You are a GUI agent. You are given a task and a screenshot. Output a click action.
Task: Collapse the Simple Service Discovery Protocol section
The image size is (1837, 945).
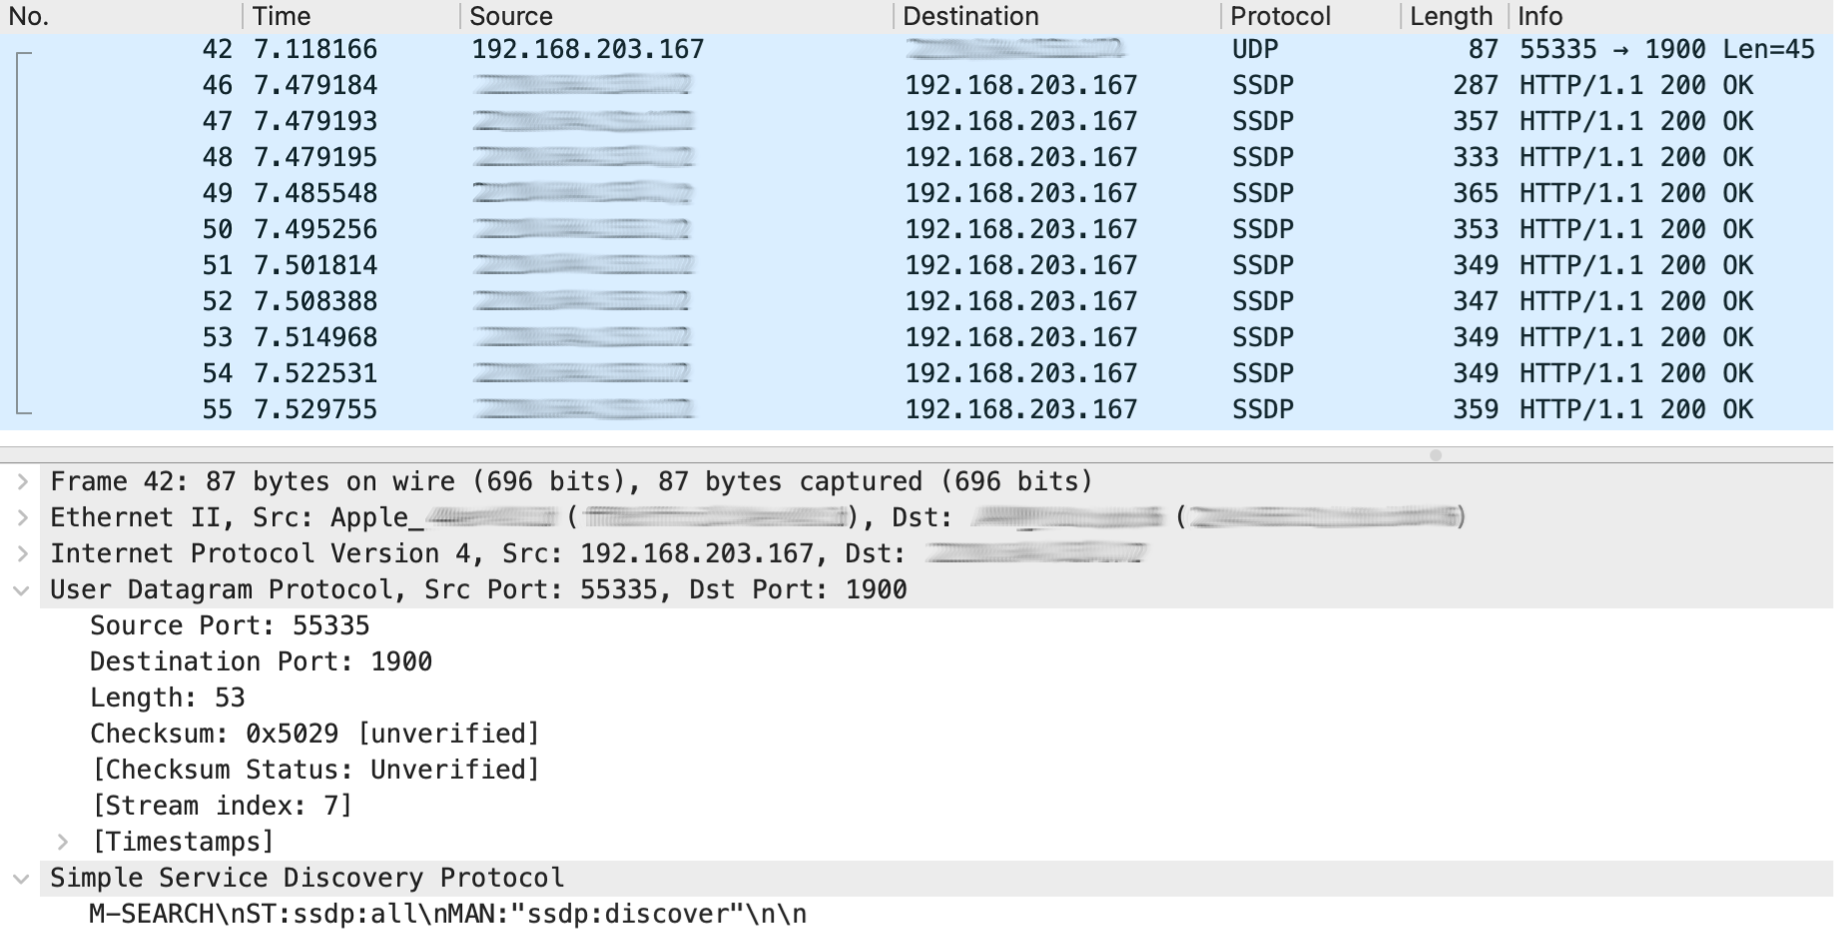(20, 877)
